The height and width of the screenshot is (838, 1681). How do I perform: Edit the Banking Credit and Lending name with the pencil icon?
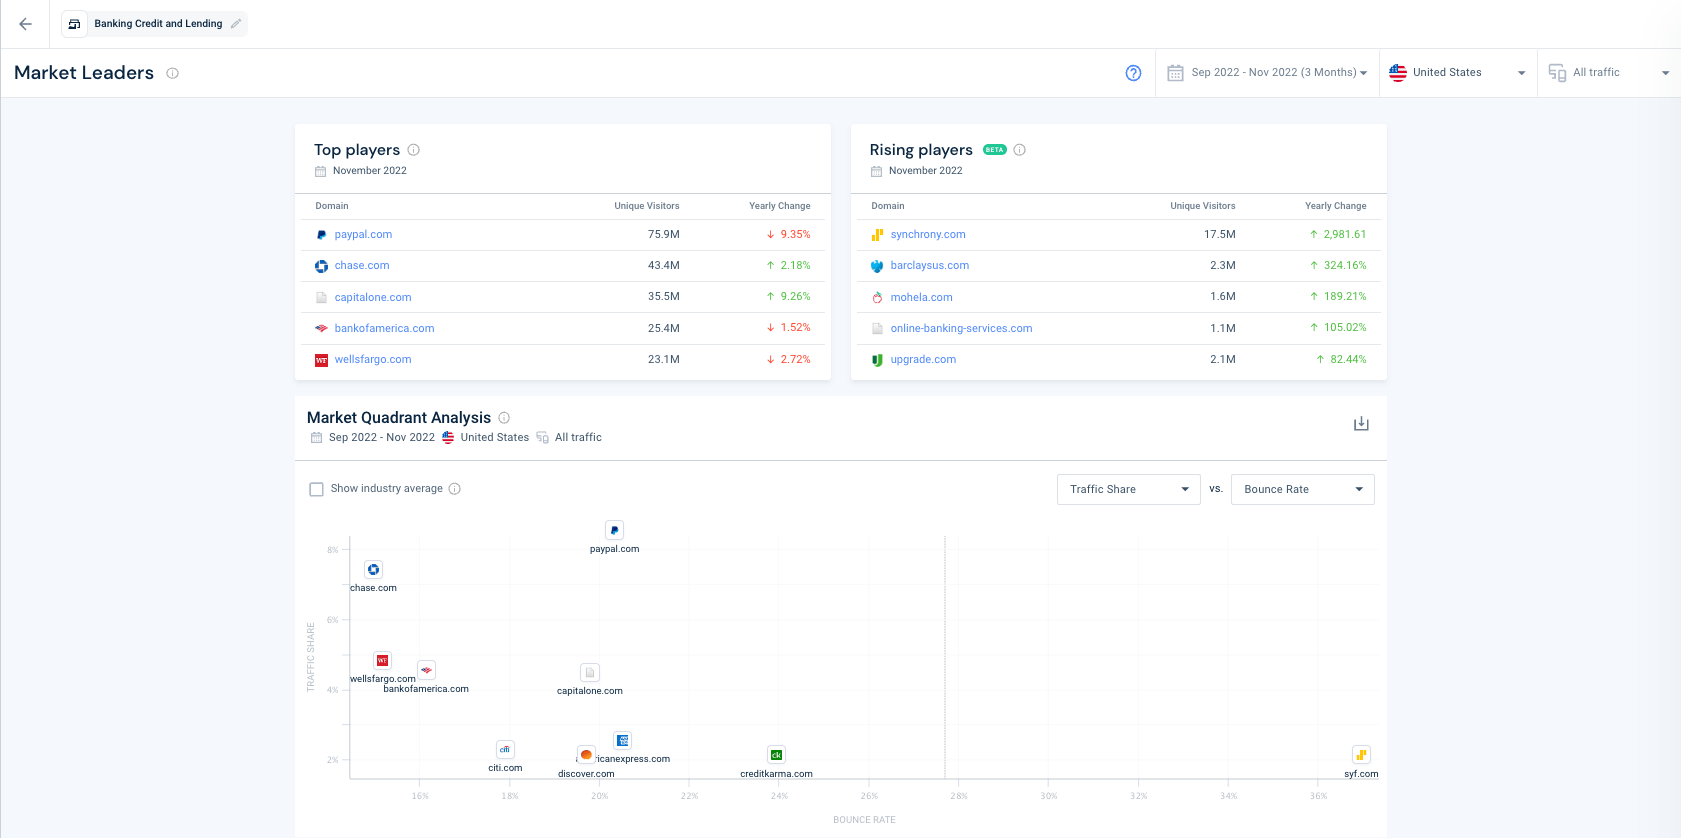236,24
